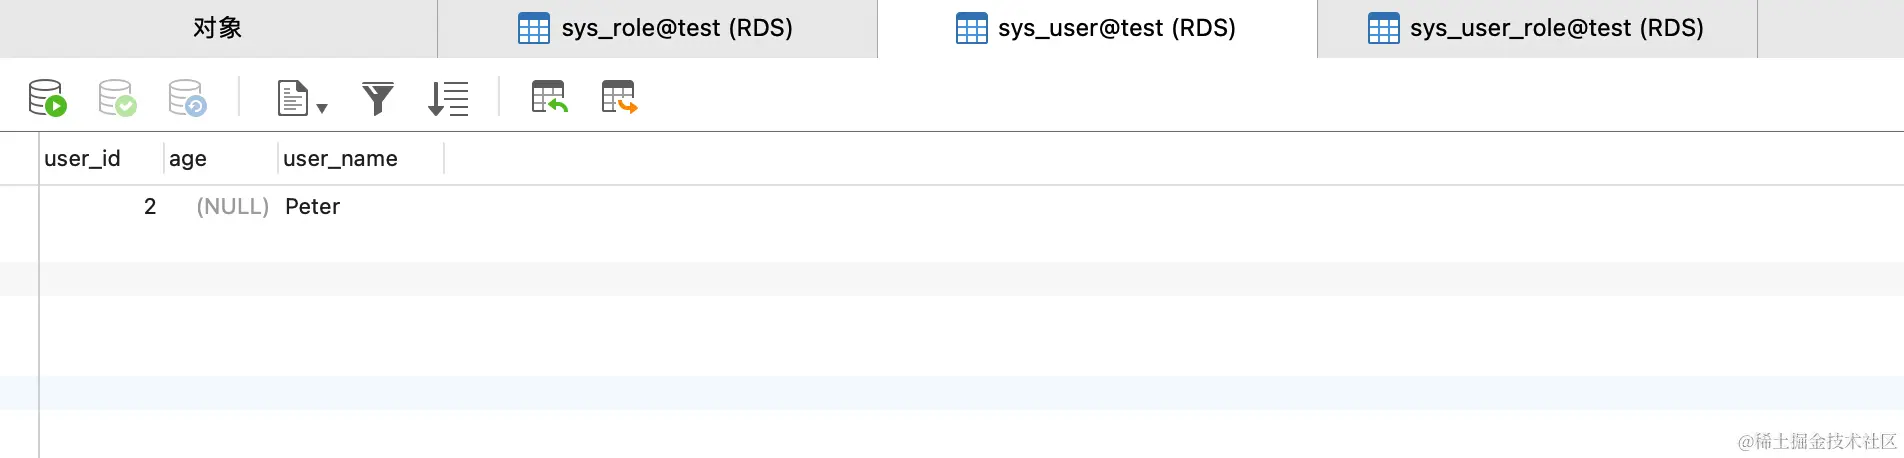This screenshot has width=1904, height=458.
Task: Open the Filter funnel tool
Action: 378,98
